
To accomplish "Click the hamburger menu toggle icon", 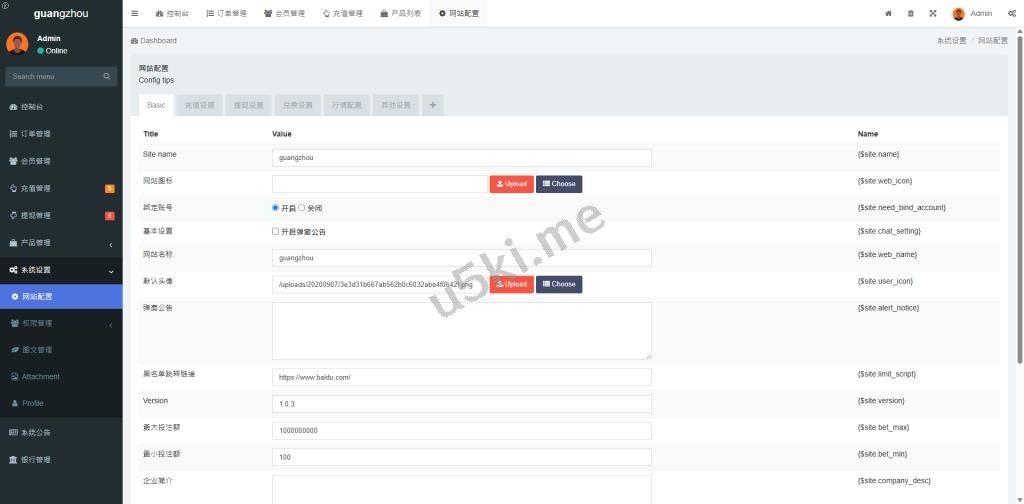I will click(135, 14).
